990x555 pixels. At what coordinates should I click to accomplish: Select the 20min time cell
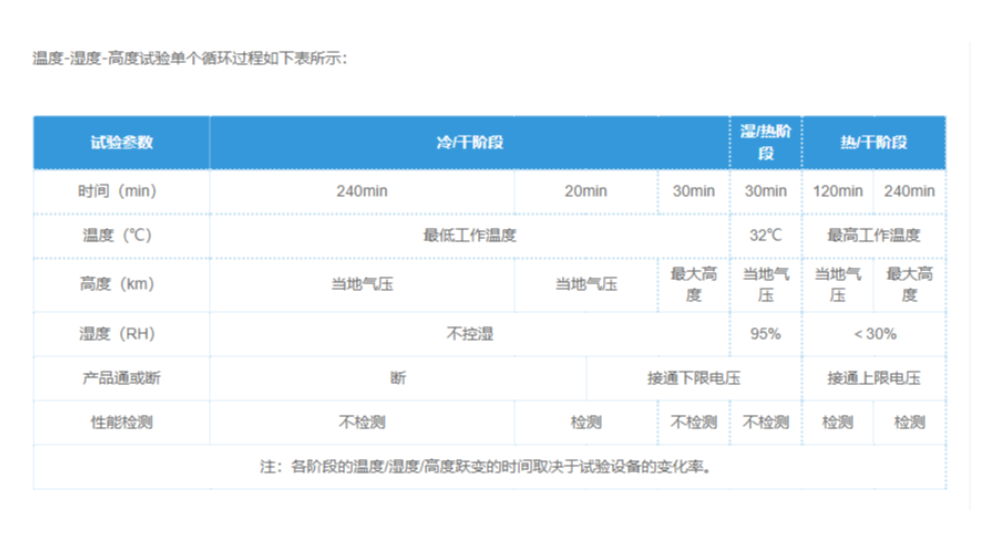585,191
